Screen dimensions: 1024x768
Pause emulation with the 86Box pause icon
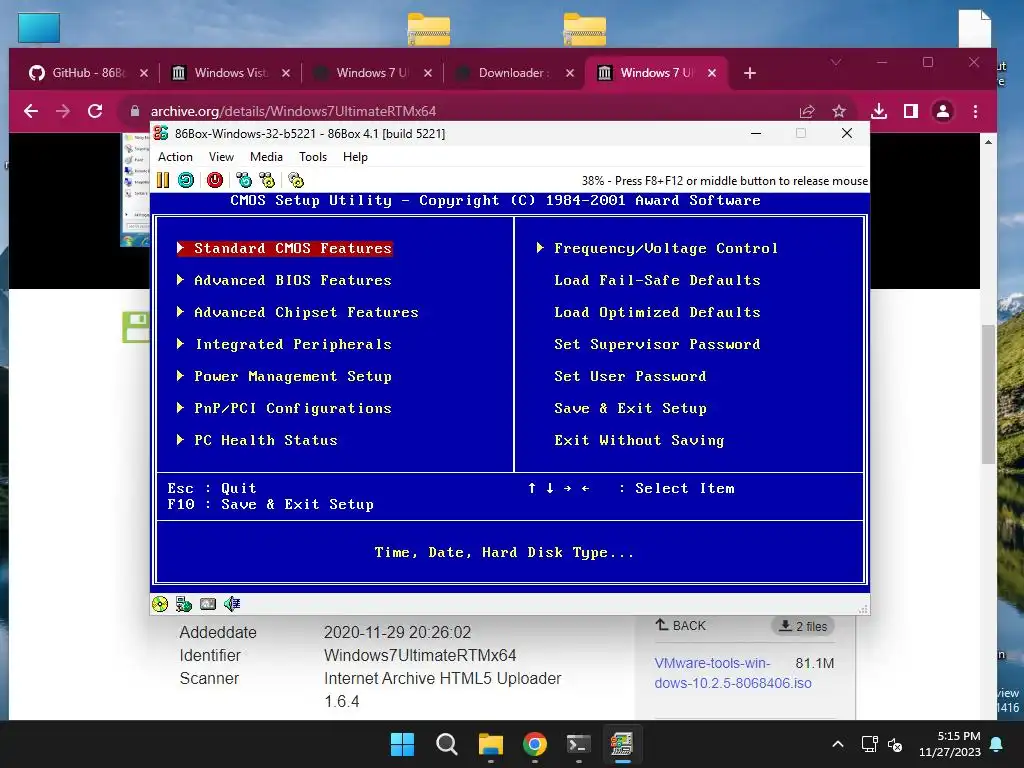[163, 180]
